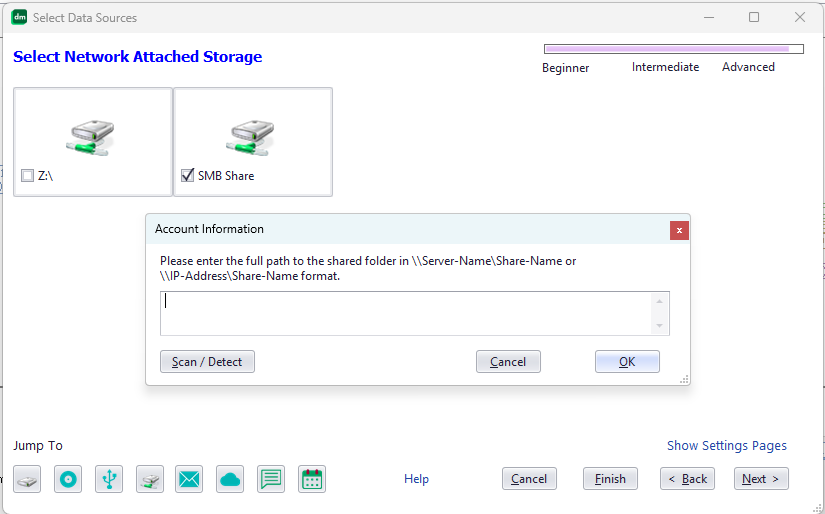
Task: Jump to the USB devices icon
Action: coord(109,479)
